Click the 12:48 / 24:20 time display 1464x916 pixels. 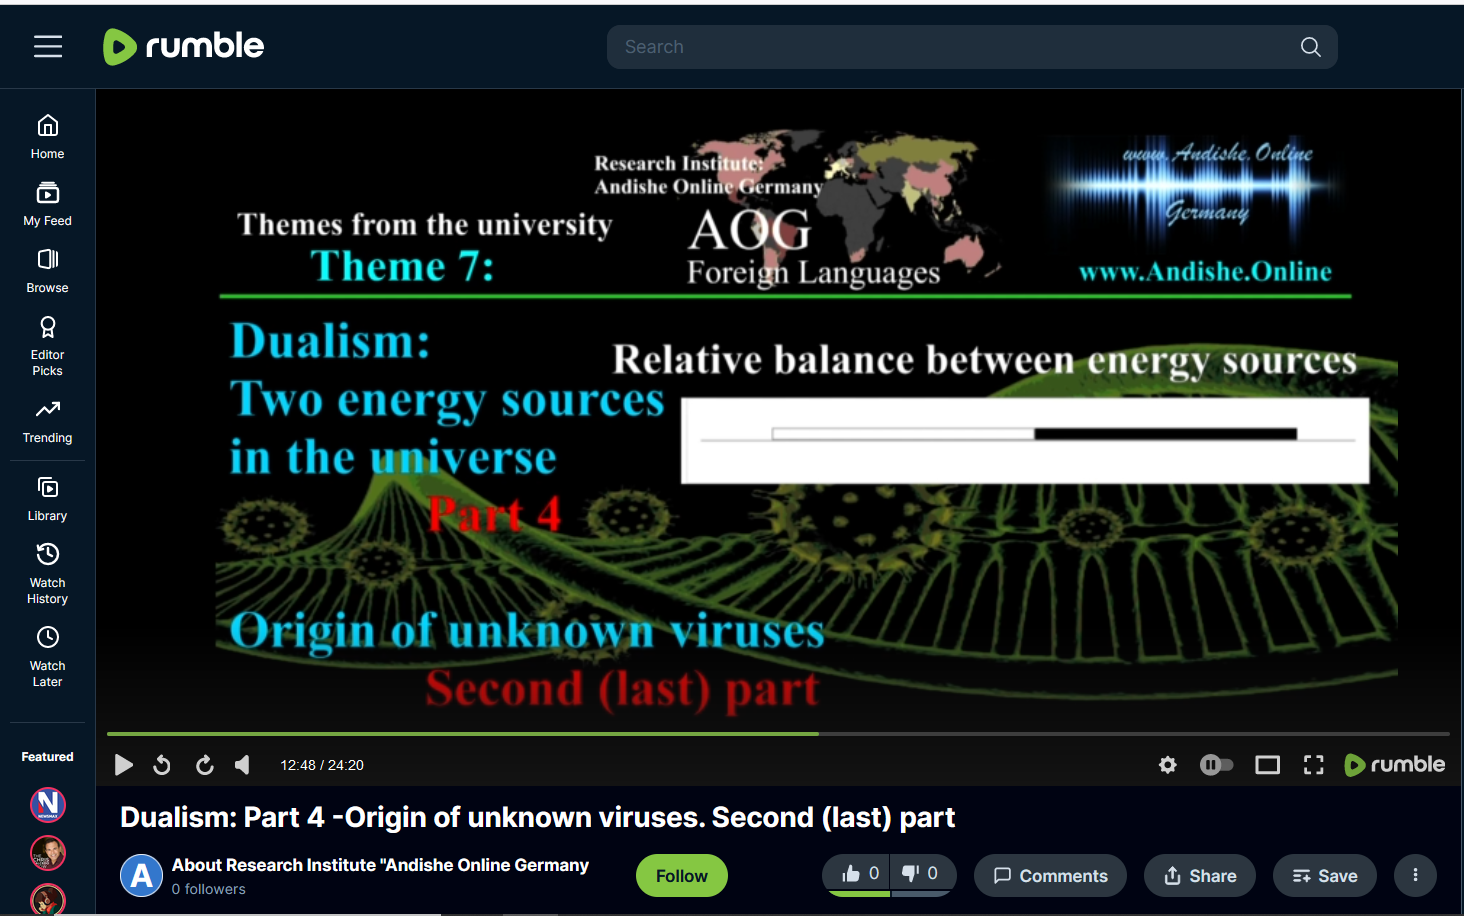point(322,765)
